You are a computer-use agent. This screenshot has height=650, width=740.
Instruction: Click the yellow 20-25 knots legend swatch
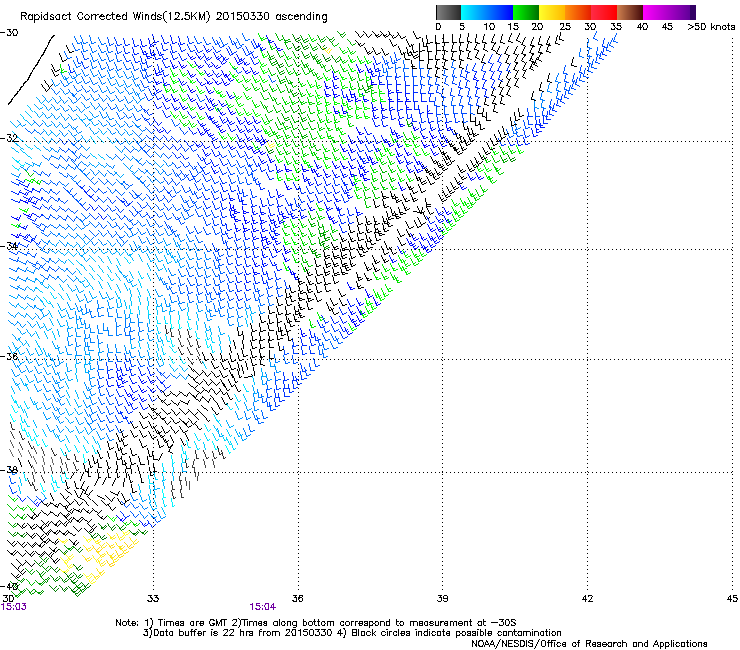click(552, 12)
